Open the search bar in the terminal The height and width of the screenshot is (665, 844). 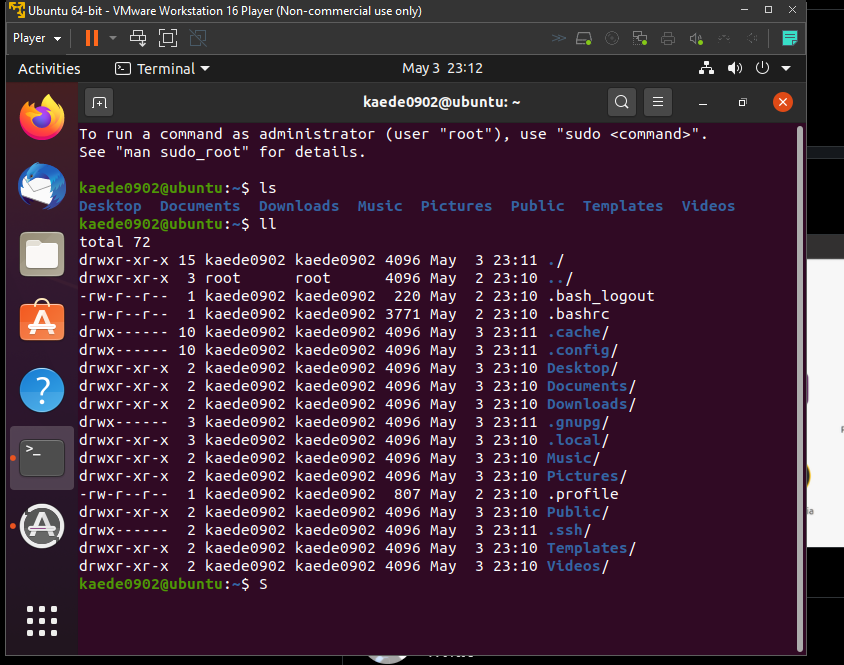tap(621, 102)
